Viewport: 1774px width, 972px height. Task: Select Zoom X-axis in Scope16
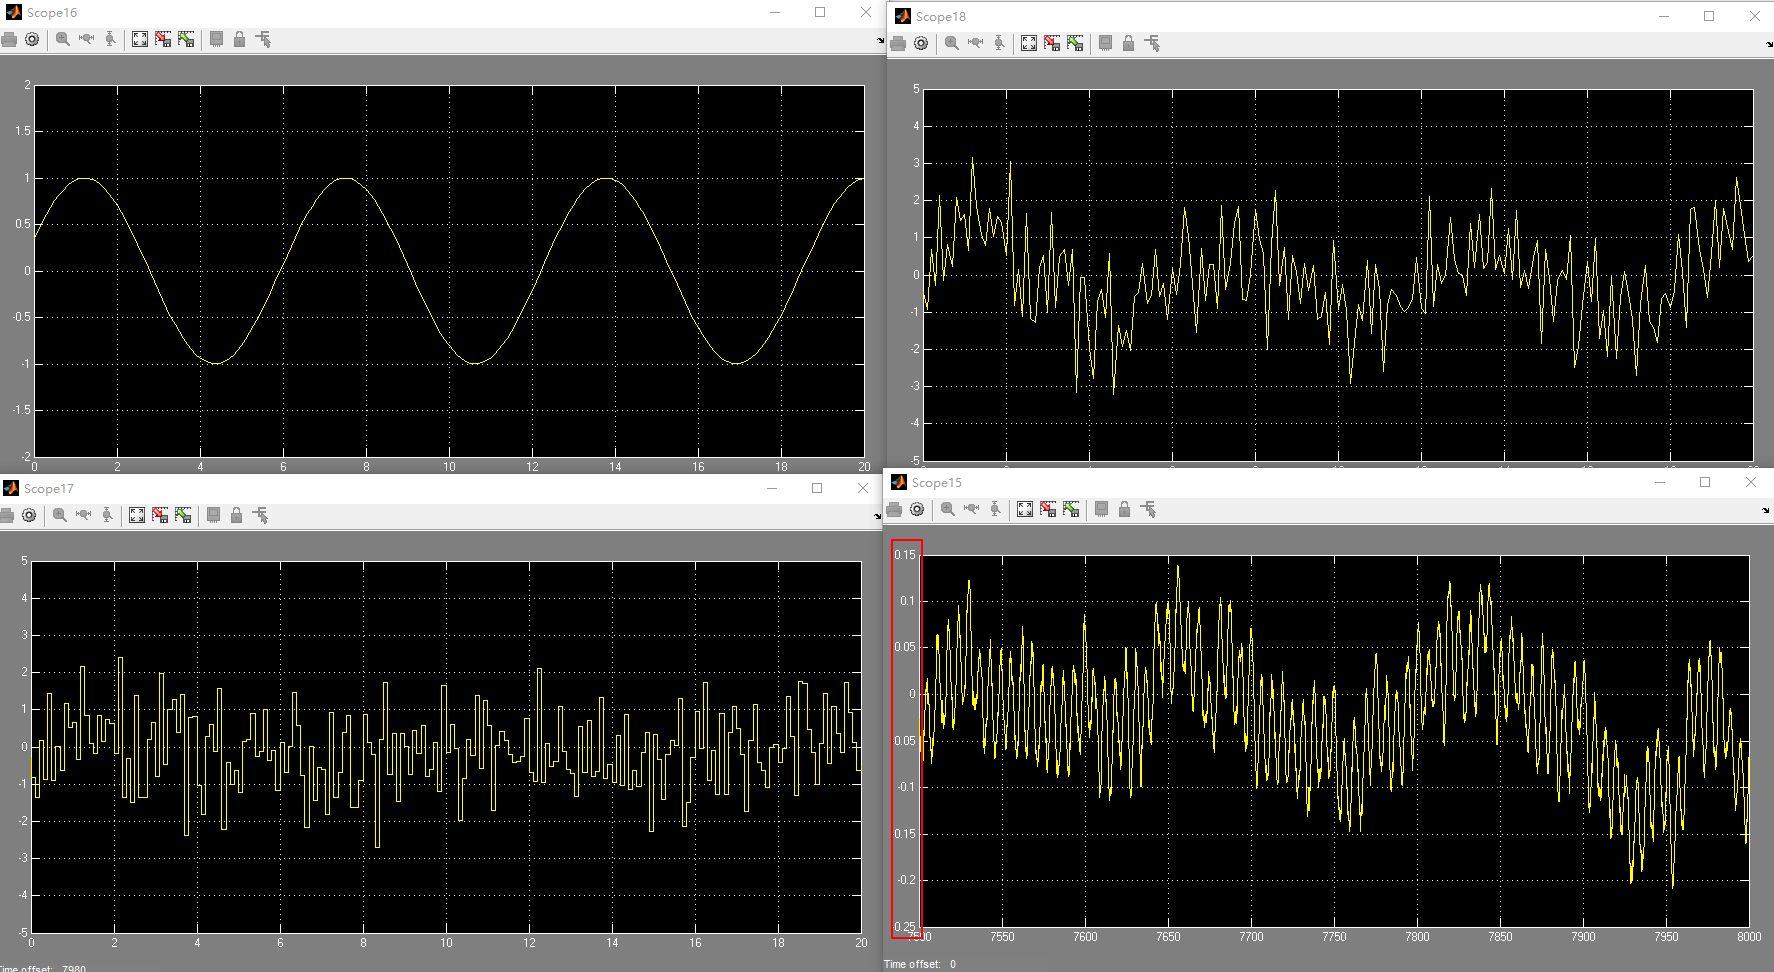[x=87, y=39]
